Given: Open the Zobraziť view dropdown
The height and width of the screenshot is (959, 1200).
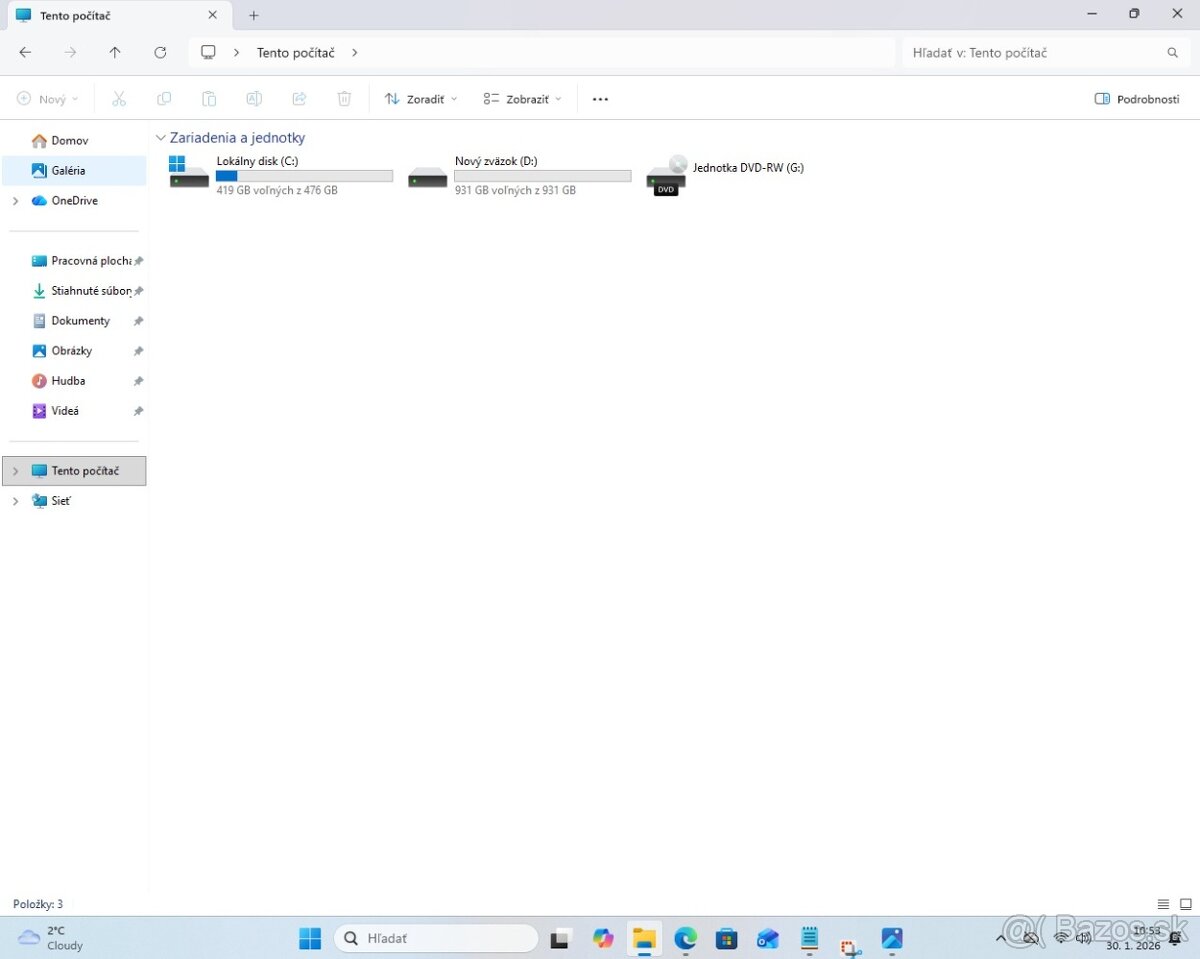Looking at the screenshot, I should [522, 99].
